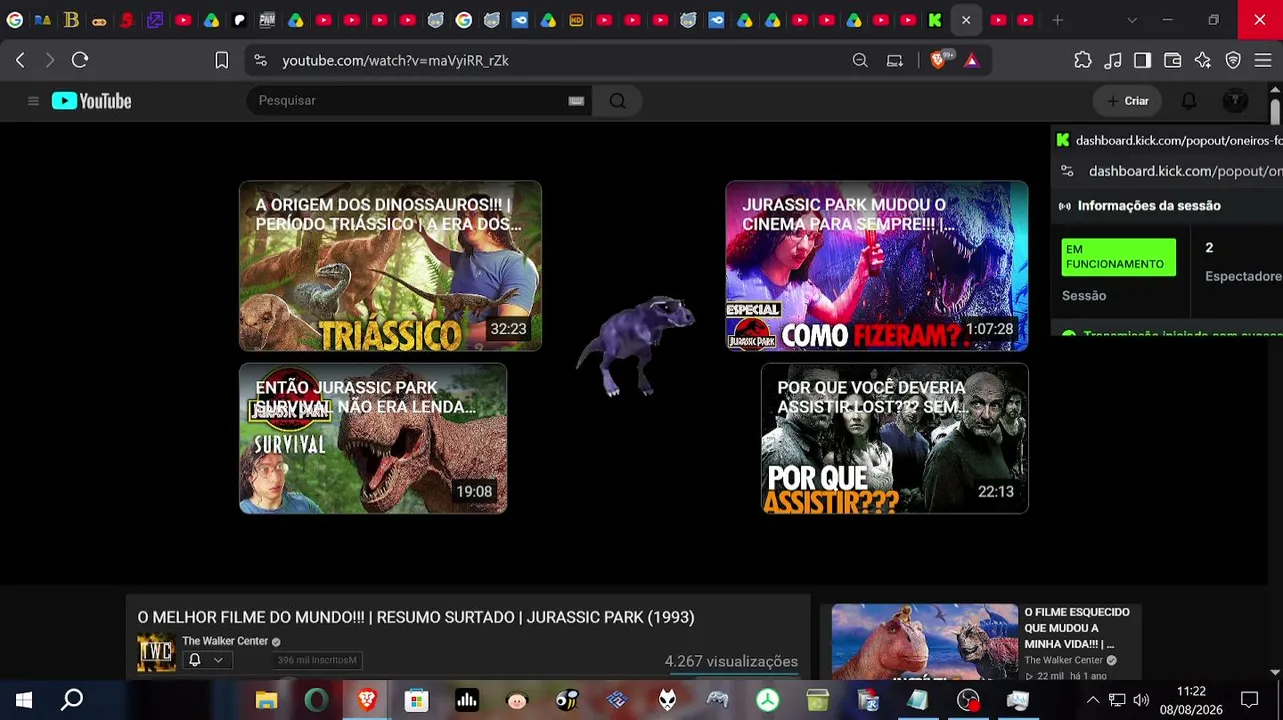
Task: View site information icon in address bar
Action: [x=261, y=60]
